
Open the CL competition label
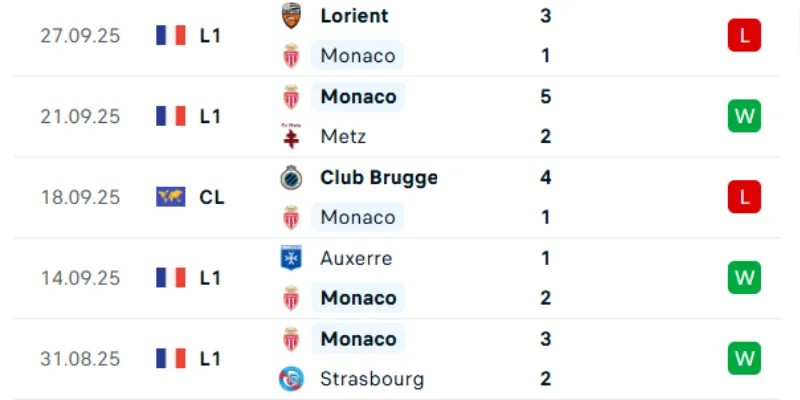click(212, 197)
